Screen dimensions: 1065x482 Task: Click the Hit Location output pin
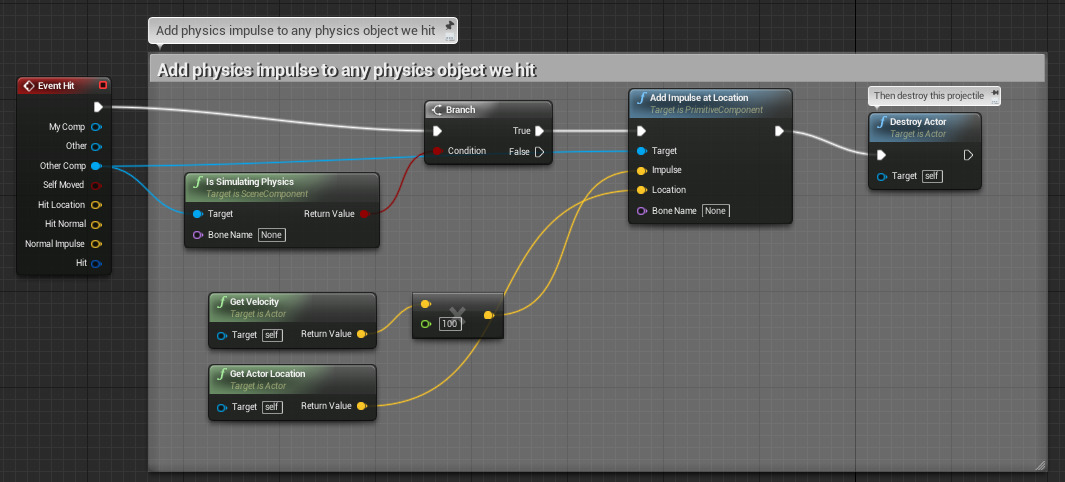tap(96, 205)
